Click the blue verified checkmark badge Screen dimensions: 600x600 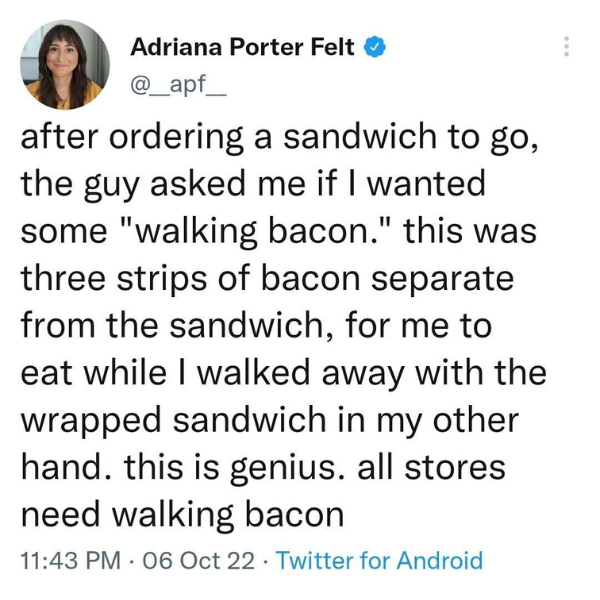(x=375, y=47)
